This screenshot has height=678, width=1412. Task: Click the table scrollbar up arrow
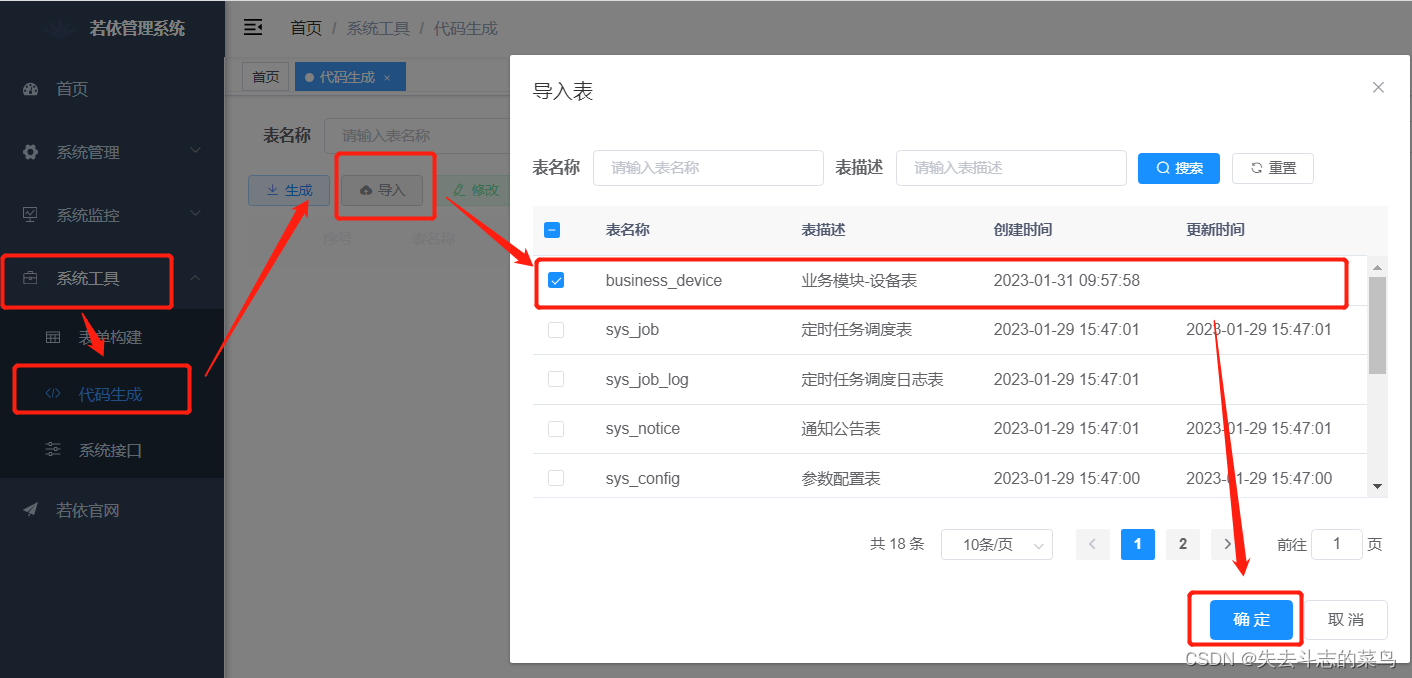point(1378,267)
